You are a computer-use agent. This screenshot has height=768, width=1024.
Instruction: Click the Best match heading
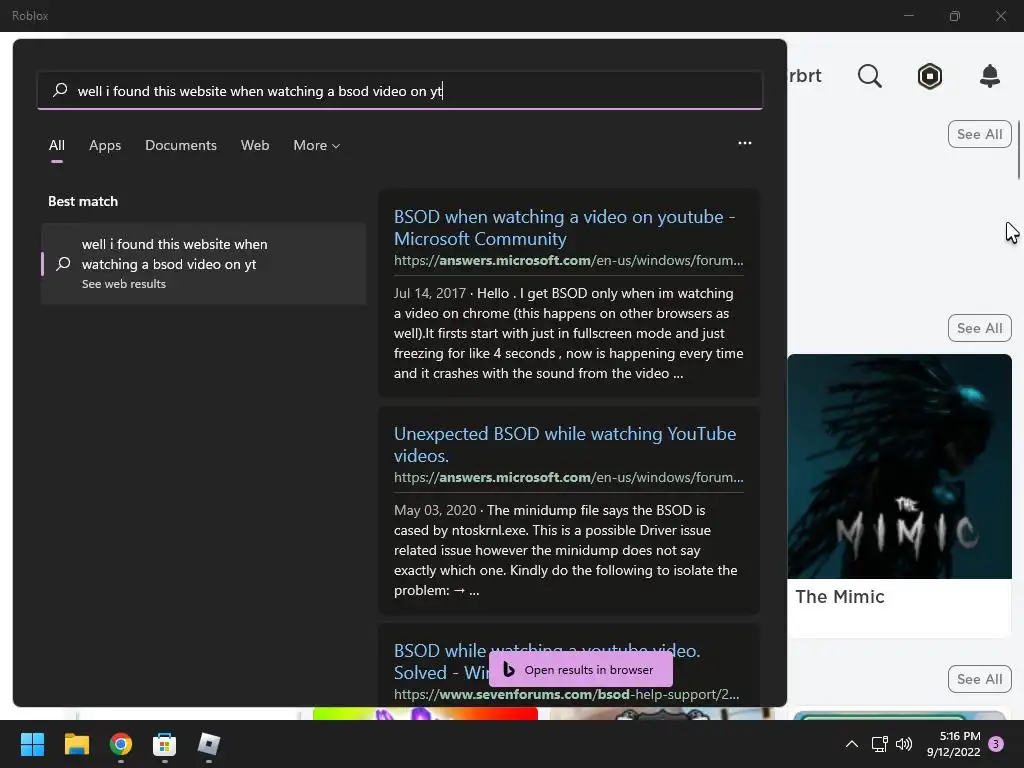click(x=83, y=201)
